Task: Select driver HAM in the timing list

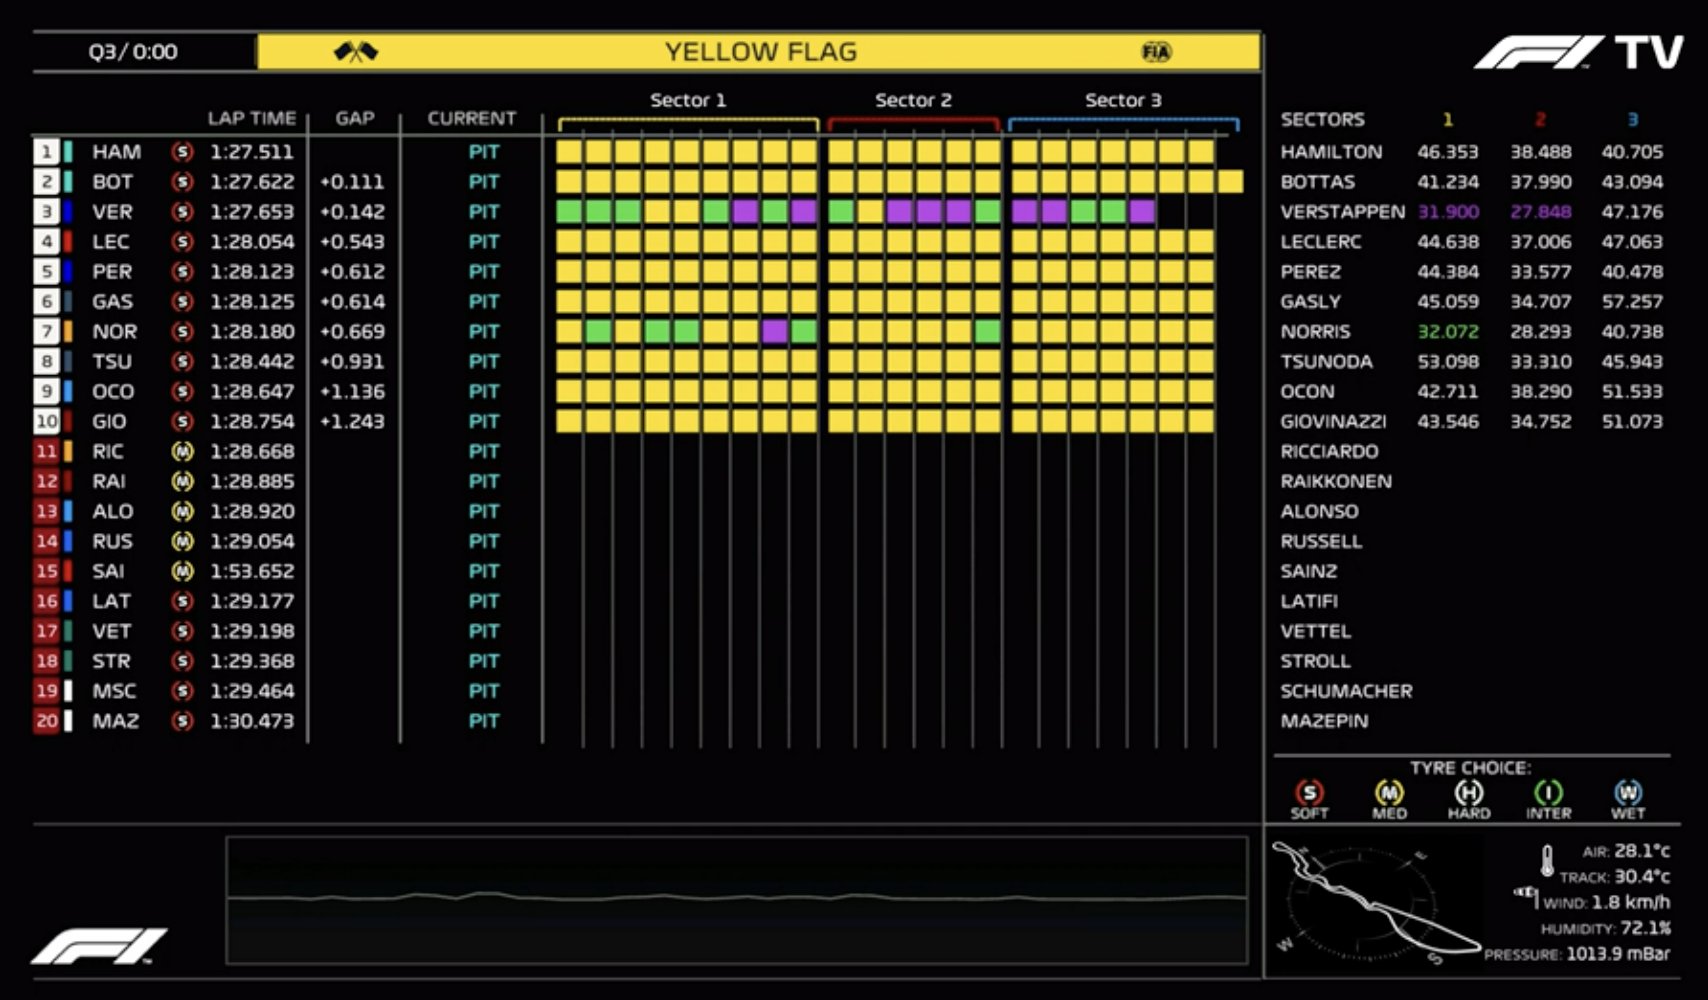Action: coord(117,152)
